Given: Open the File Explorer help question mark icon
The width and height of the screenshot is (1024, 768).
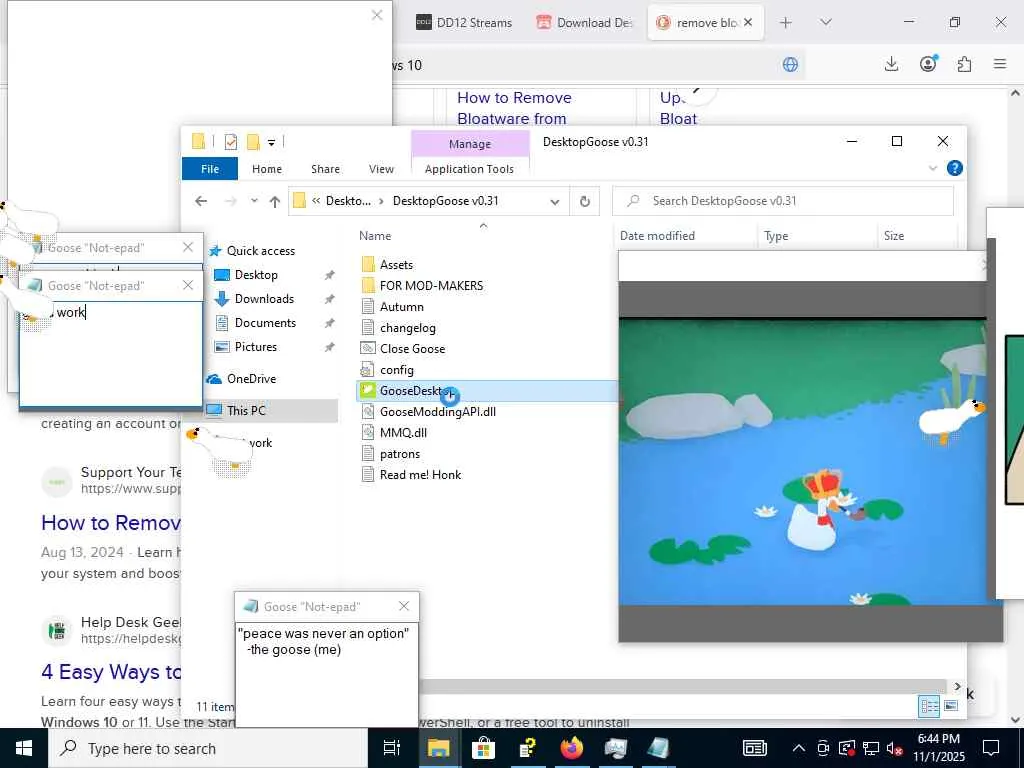Looking at the screenshot, I should [954, 168].
